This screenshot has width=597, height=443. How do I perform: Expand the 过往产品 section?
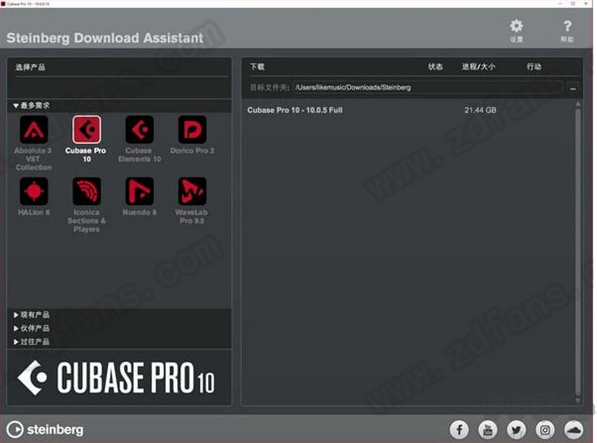click(x=31, y=341)
